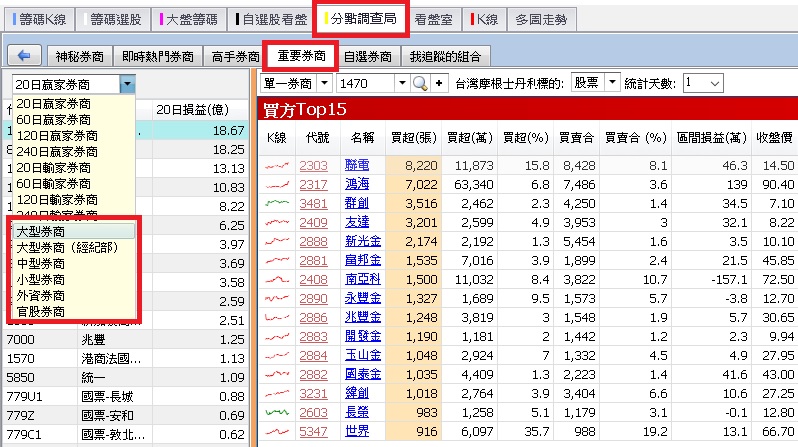Viewport: 798px width, 447px height.
Task: Choose 大型券商 in dropdown list
Action: point(74,232)
